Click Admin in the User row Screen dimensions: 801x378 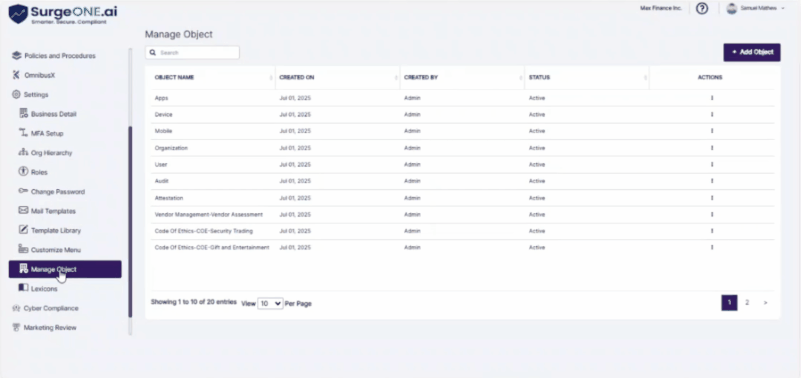pyautogui.click(x=412, y=164)
